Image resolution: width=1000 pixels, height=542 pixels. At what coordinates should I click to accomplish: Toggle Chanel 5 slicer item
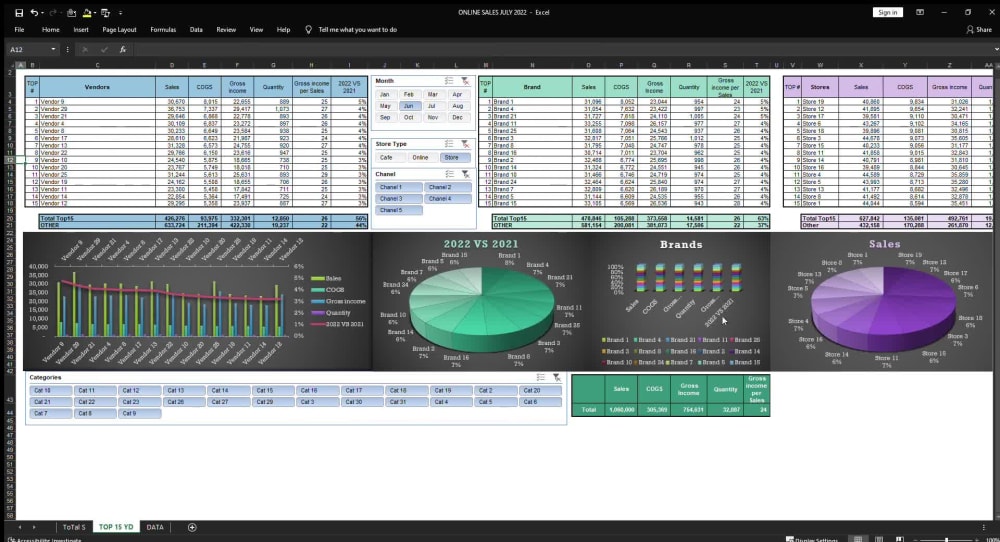tap(398, 210)
